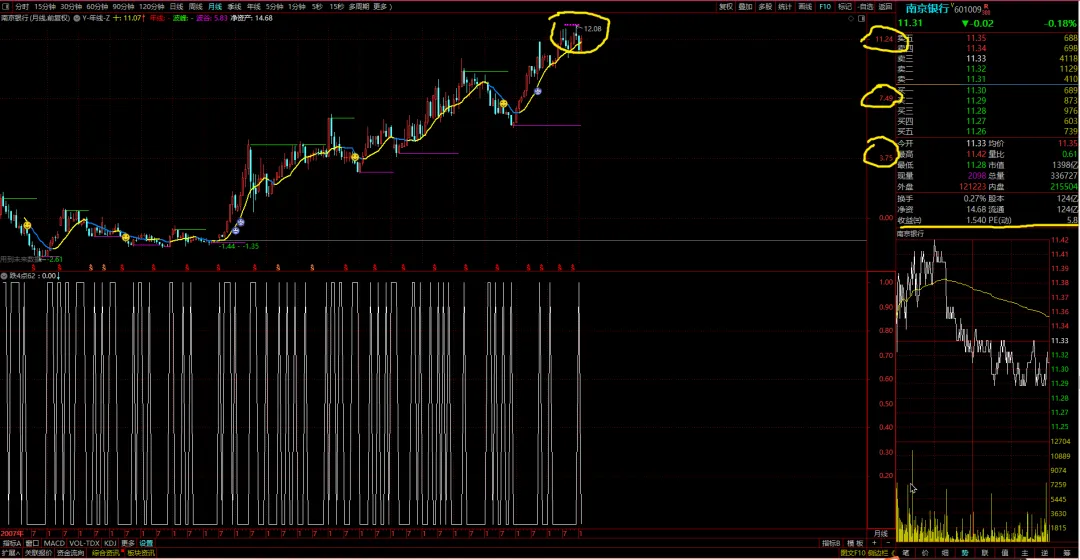The height and width of the screenshot is (560, 1080).
Task: Switch lower indicator to MACD
Action: point(54,543)
